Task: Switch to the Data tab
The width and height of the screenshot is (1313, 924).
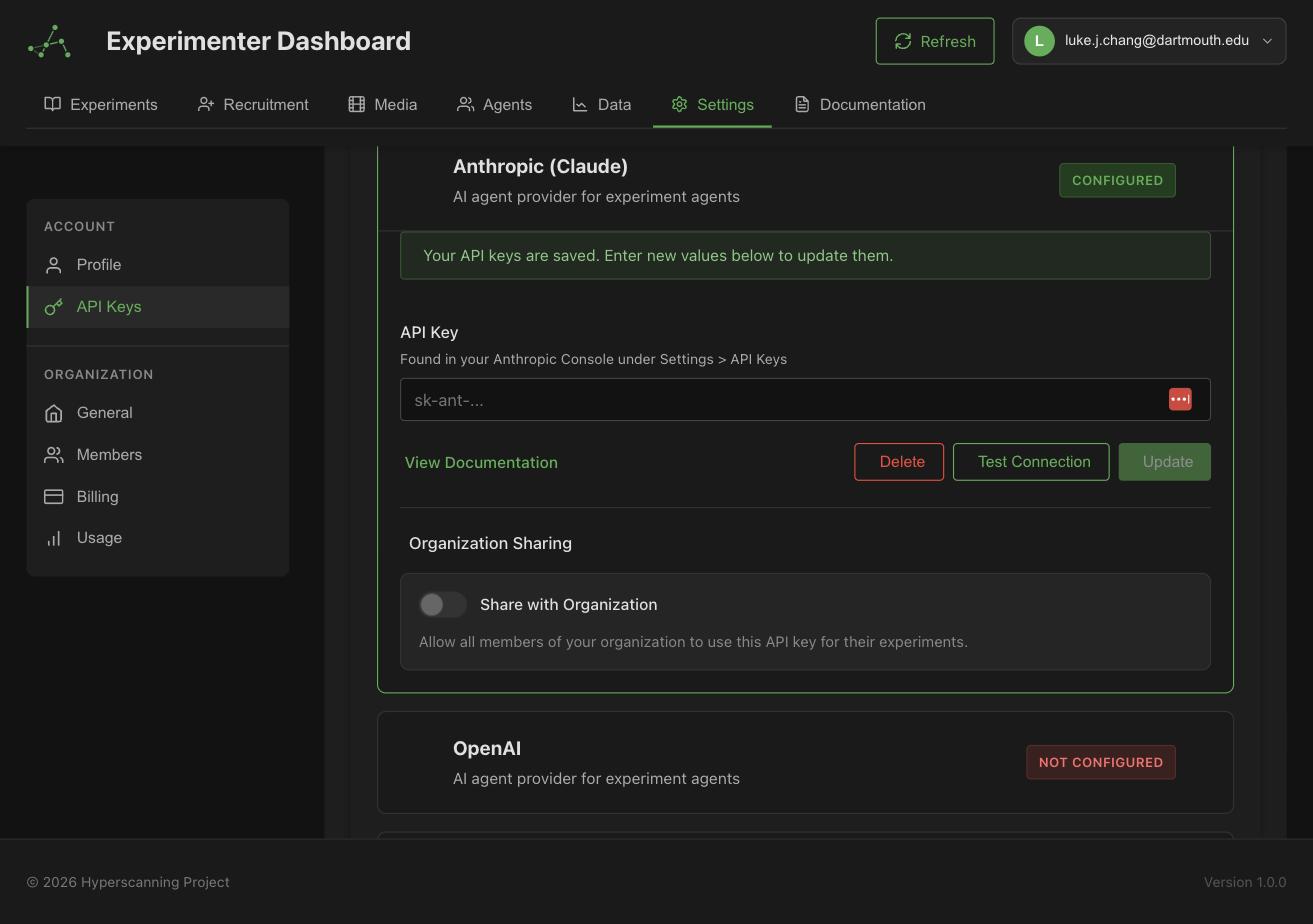Action: coord(602,104)
